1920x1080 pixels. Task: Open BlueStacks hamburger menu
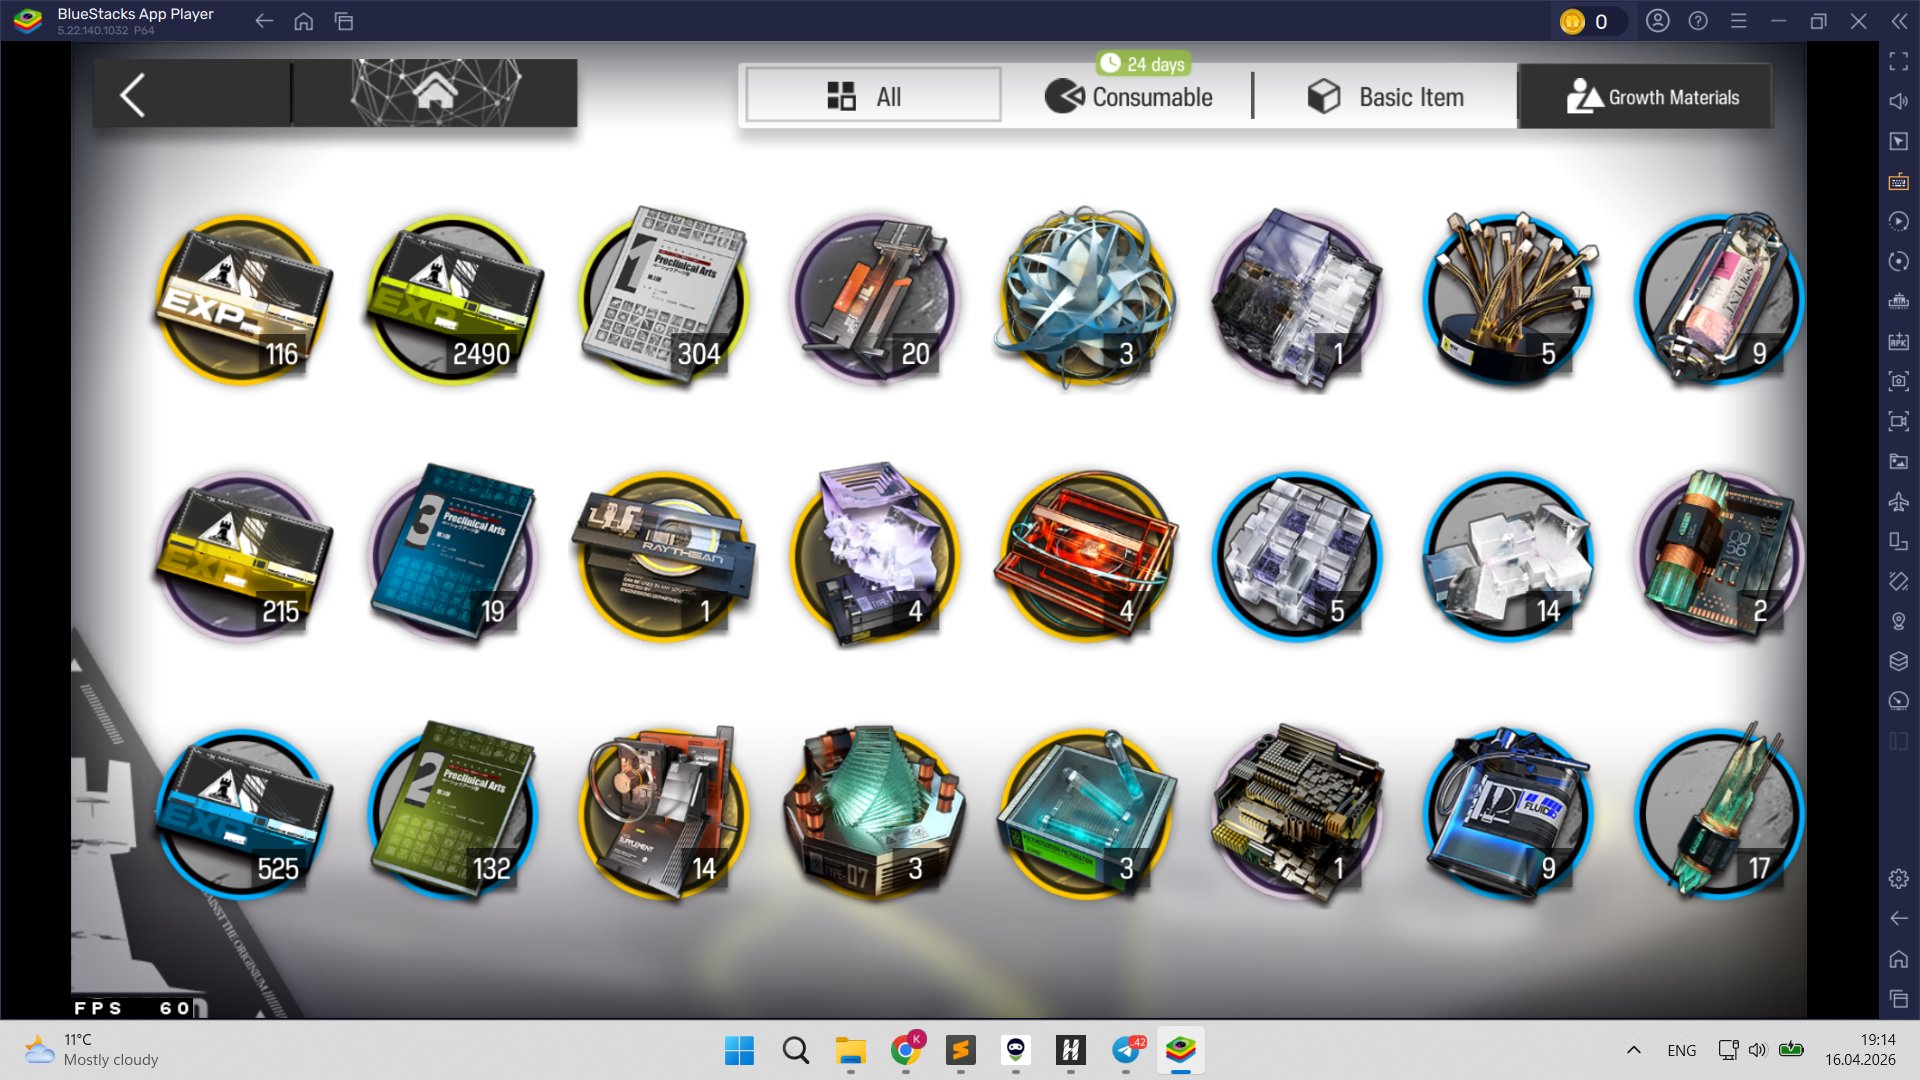[x=1738, y=21]
